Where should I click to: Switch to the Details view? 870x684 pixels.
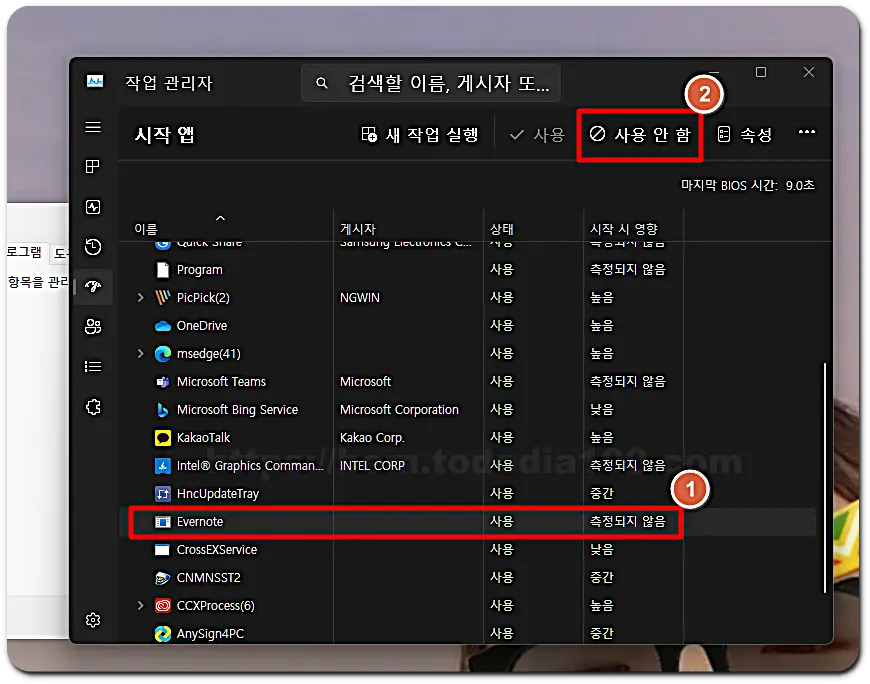[x=93, y=366]
